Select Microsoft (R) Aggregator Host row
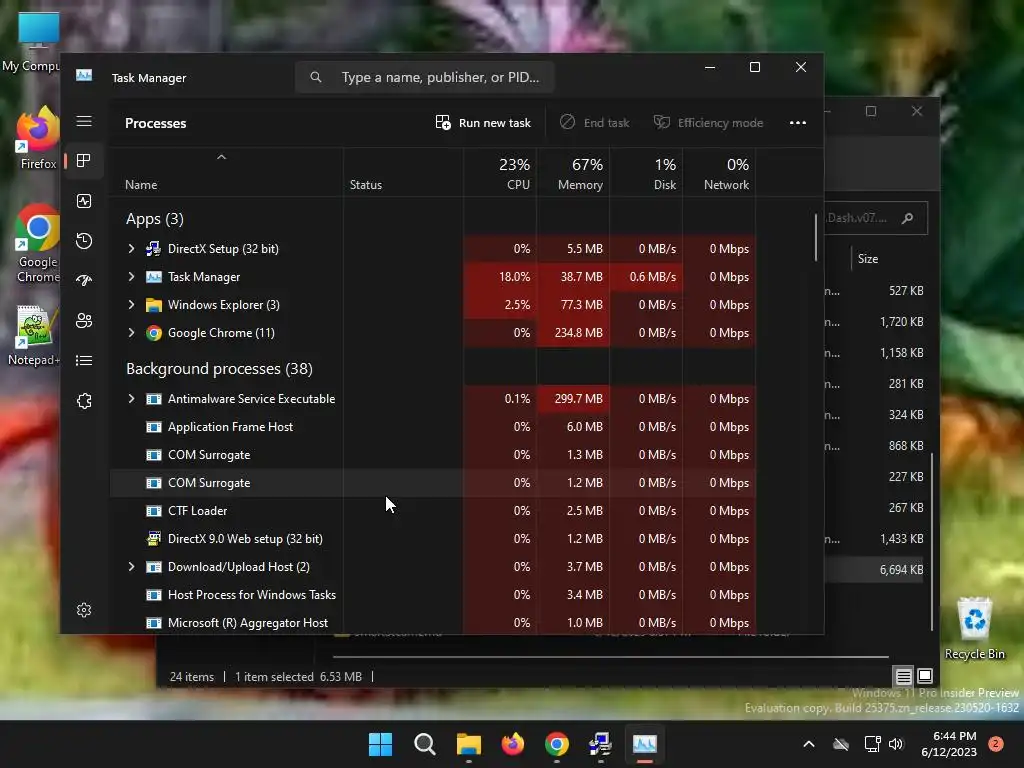 pos(433,622)
